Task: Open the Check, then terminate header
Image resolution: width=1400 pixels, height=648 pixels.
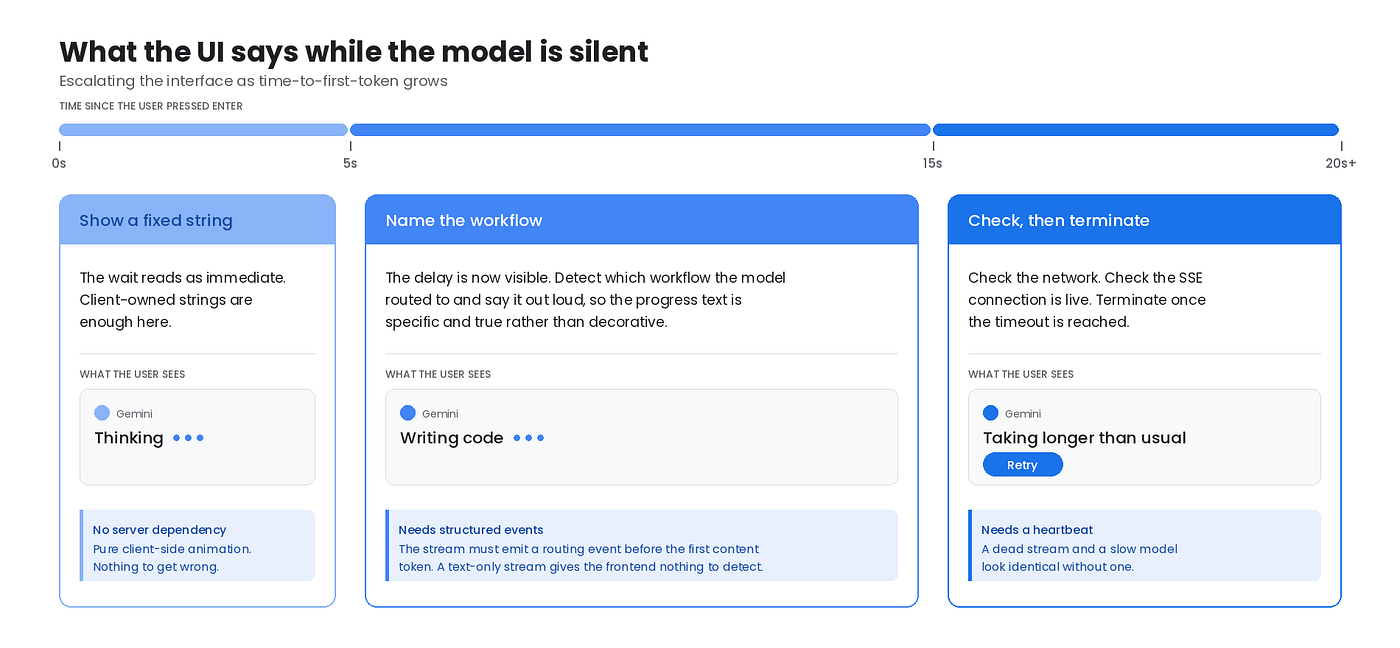Action: pyautogui.click(x=1144, y=220)
